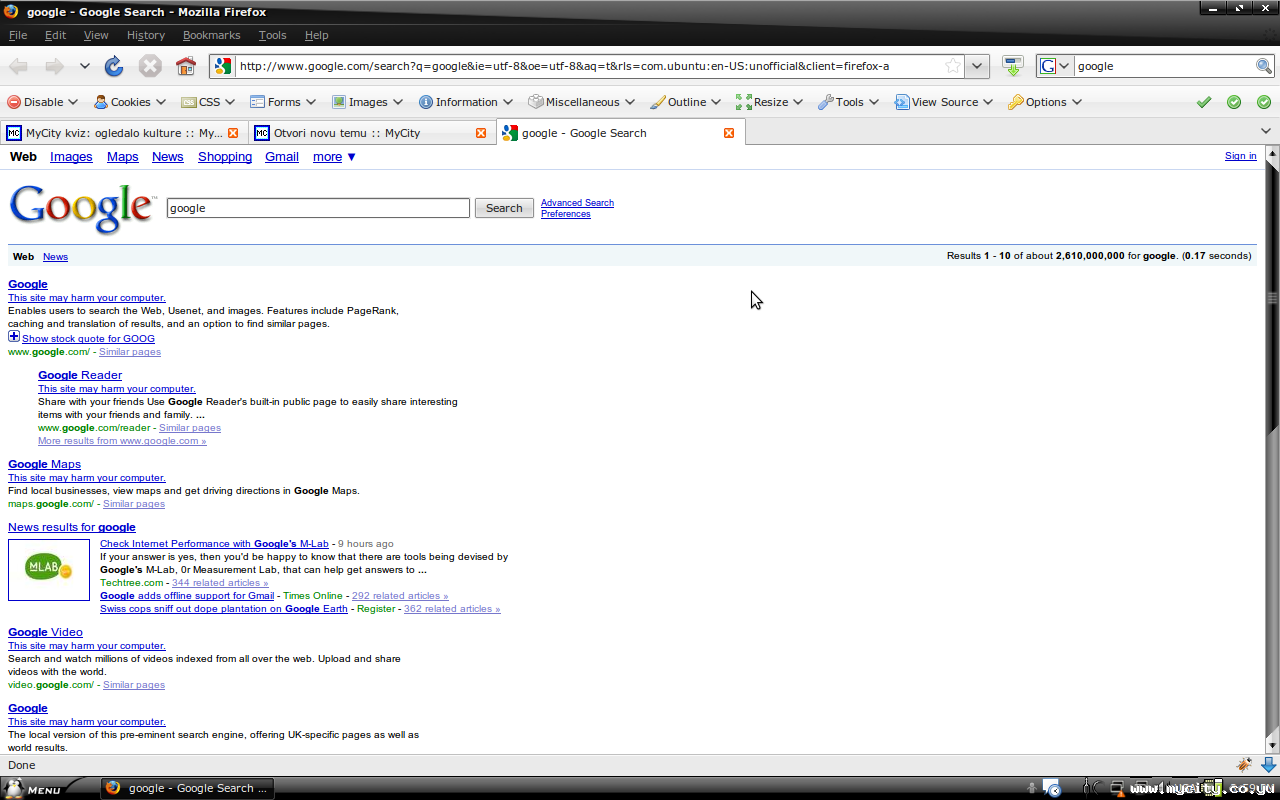Click "More results from www.google.com"

tap(122, 441)
